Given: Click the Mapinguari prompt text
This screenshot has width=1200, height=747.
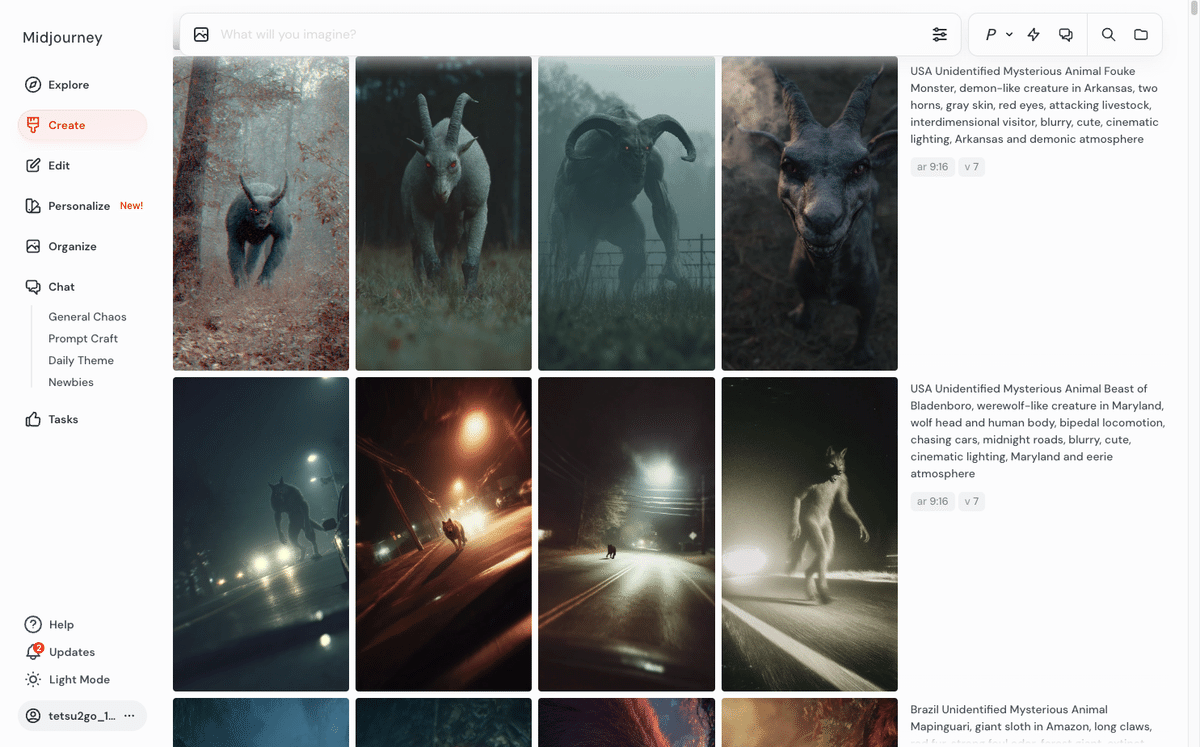Looking at the screenshot, I should (x=1031, y=724).
